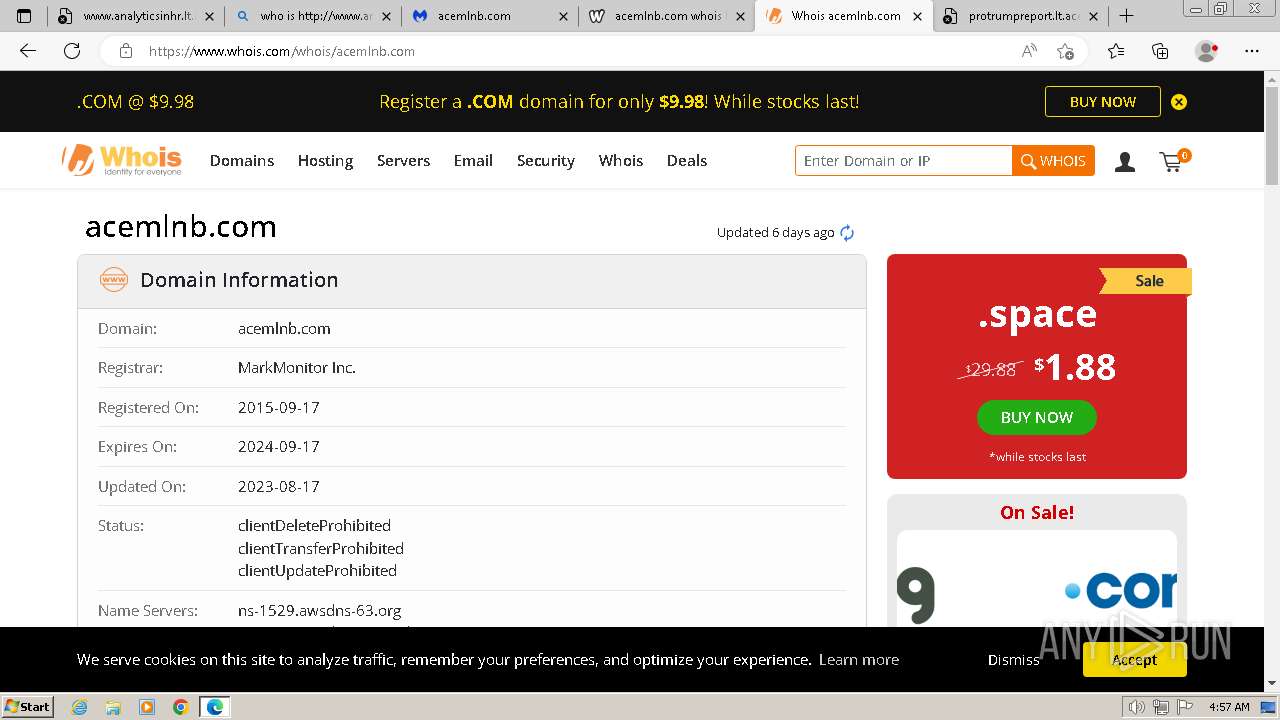Add page to favorites star icon

(1066, 51)
